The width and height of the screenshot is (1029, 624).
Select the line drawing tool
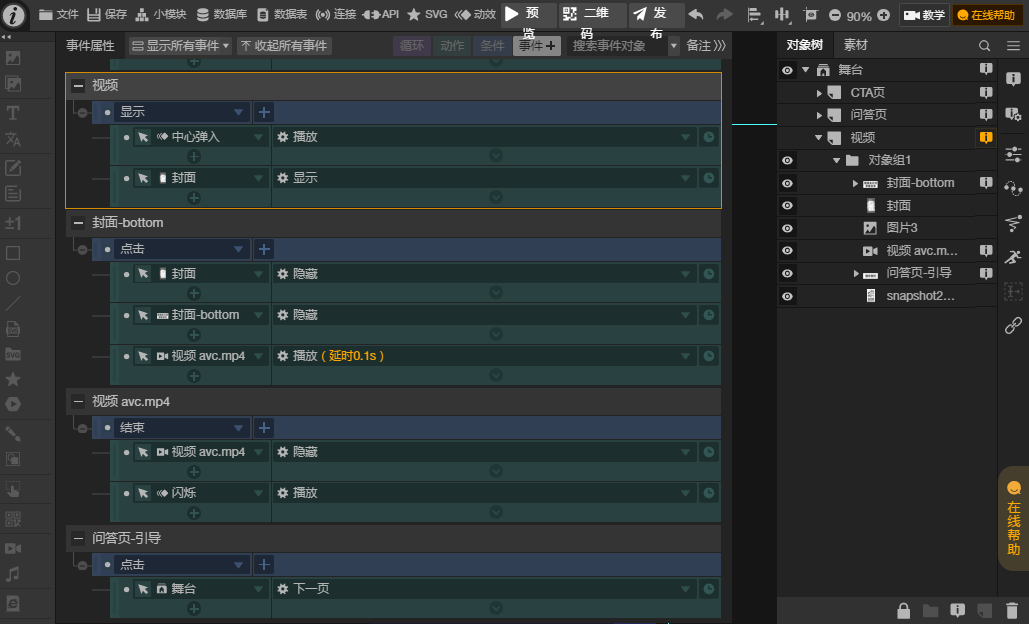[x=12, y=303]
